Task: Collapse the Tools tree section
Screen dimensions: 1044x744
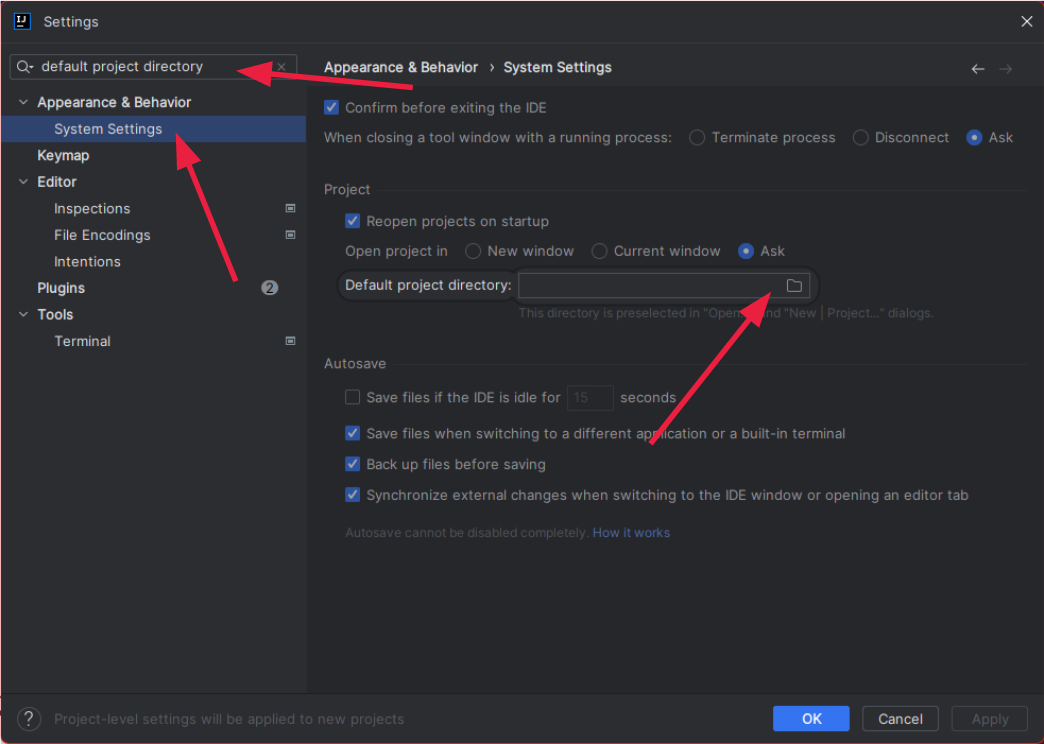Action: click(23, 314)
